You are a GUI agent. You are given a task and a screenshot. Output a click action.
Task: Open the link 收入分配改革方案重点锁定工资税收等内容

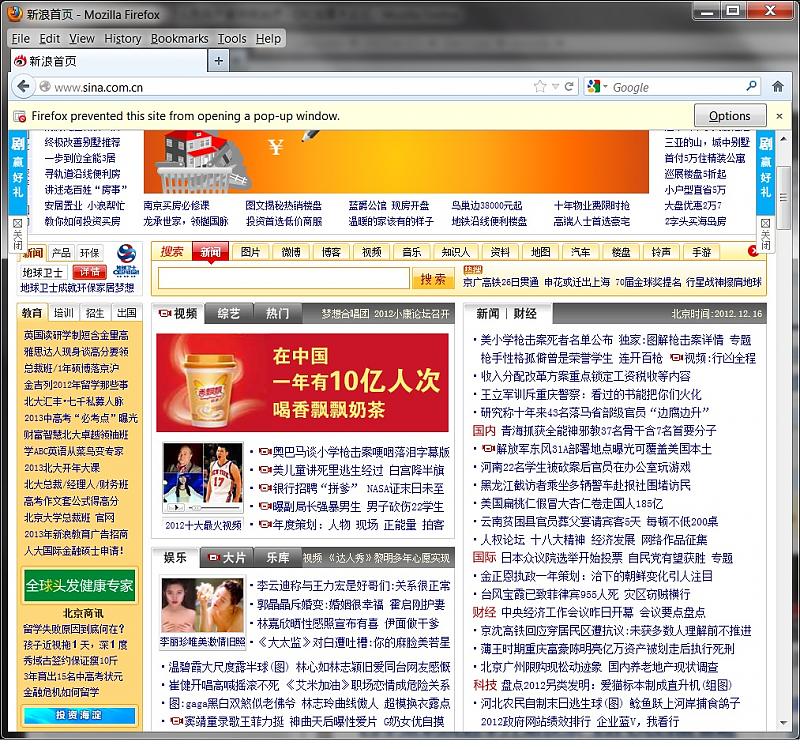585,377
